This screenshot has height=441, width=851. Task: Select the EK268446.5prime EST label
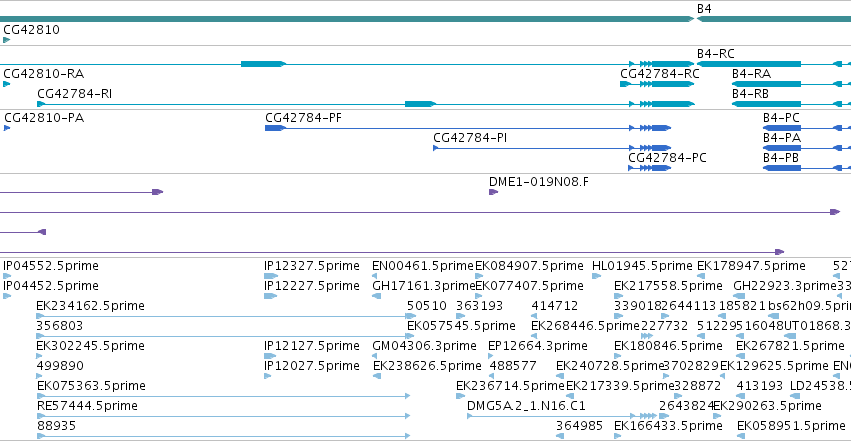(x=585, y=326)
